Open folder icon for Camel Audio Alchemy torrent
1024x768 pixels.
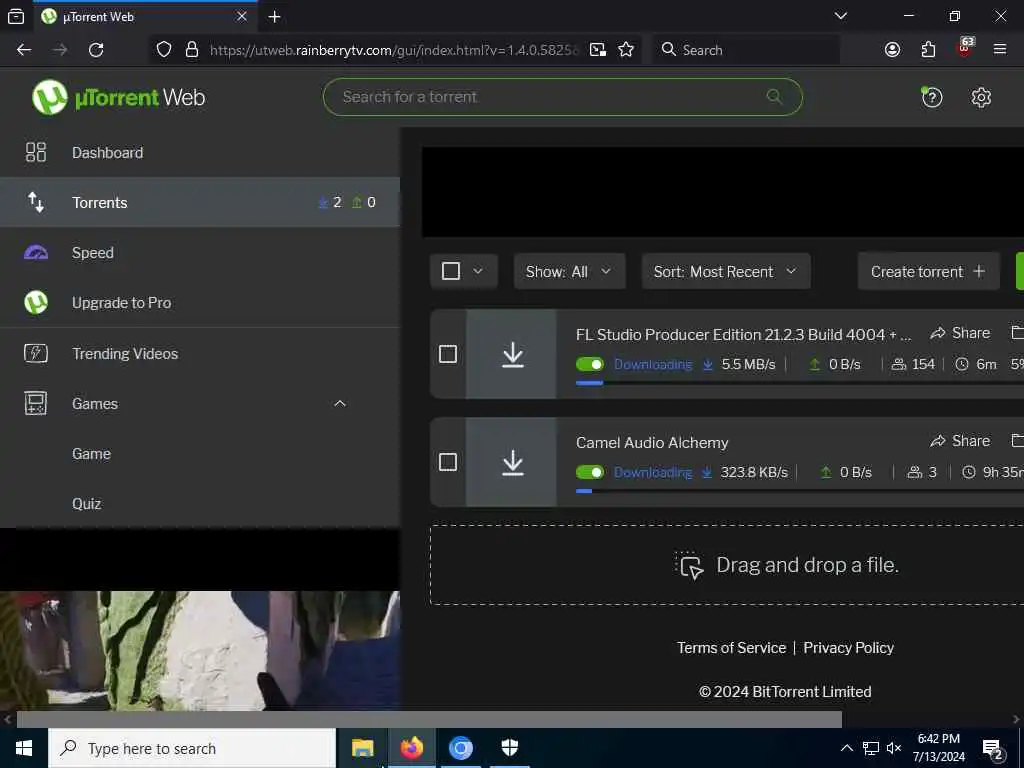tap(1017, 441)
